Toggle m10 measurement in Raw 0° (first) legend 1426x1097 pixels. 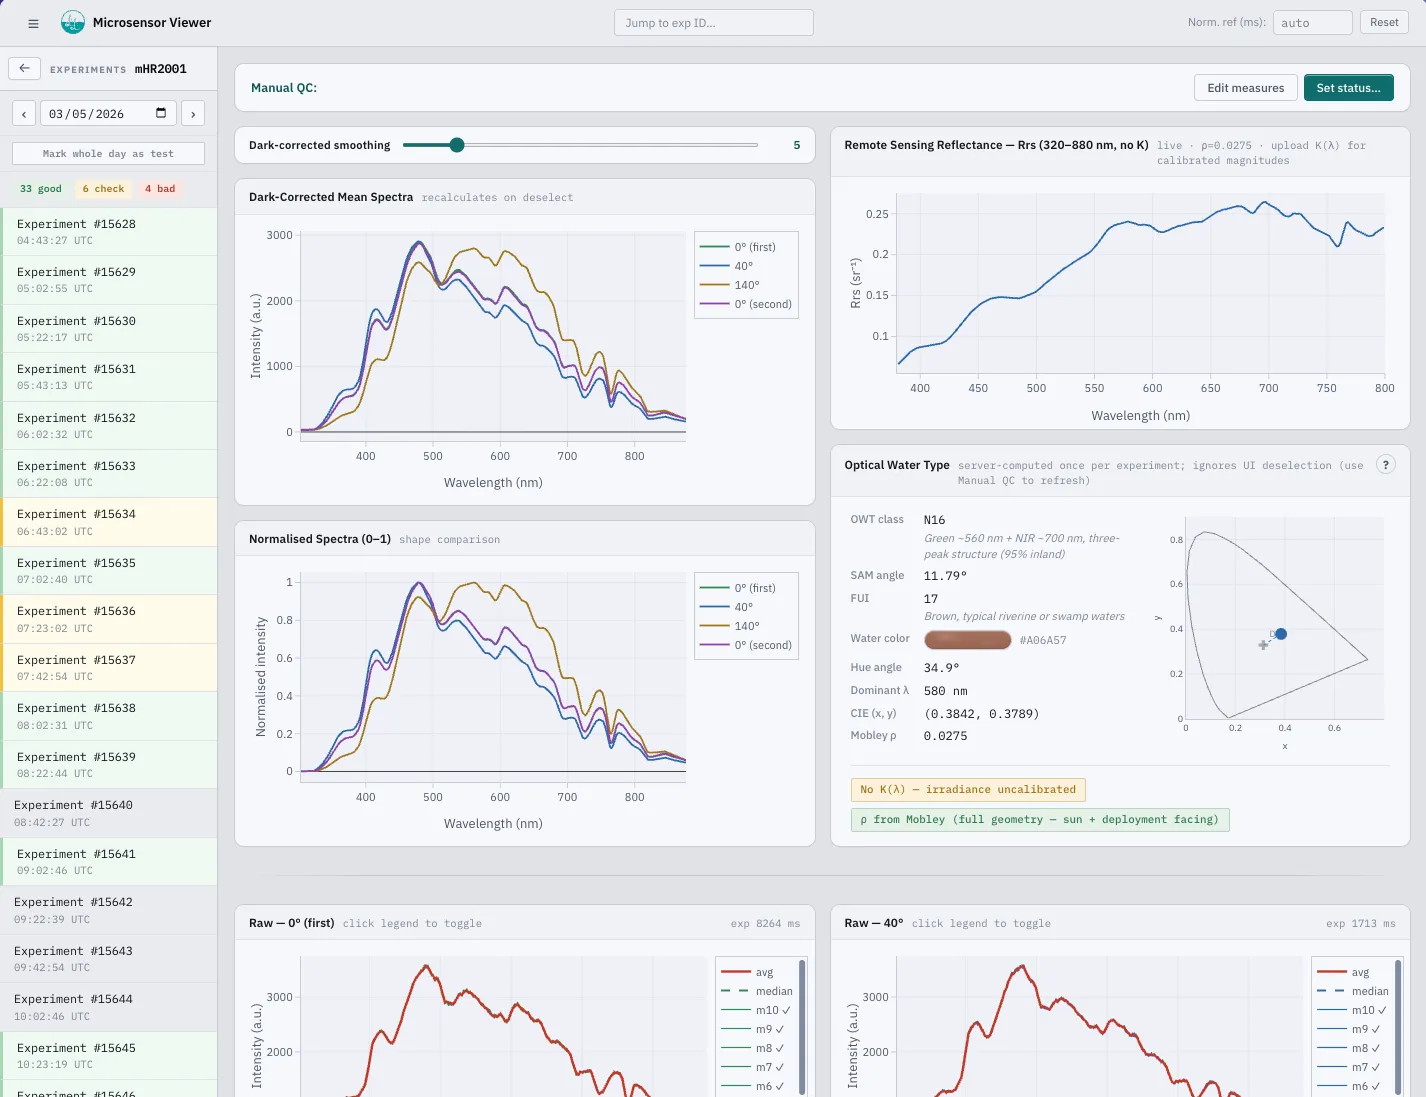756,1010
